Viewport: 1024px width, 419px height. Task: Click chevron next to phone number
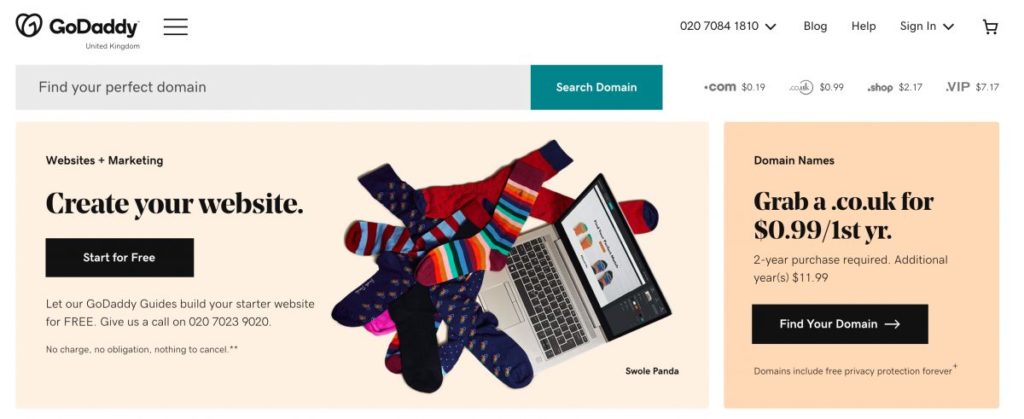(770, 27)
